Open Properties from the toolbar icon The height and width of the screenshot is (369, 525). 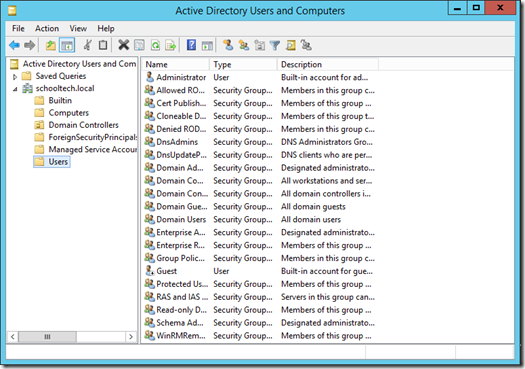coord(139,45)
